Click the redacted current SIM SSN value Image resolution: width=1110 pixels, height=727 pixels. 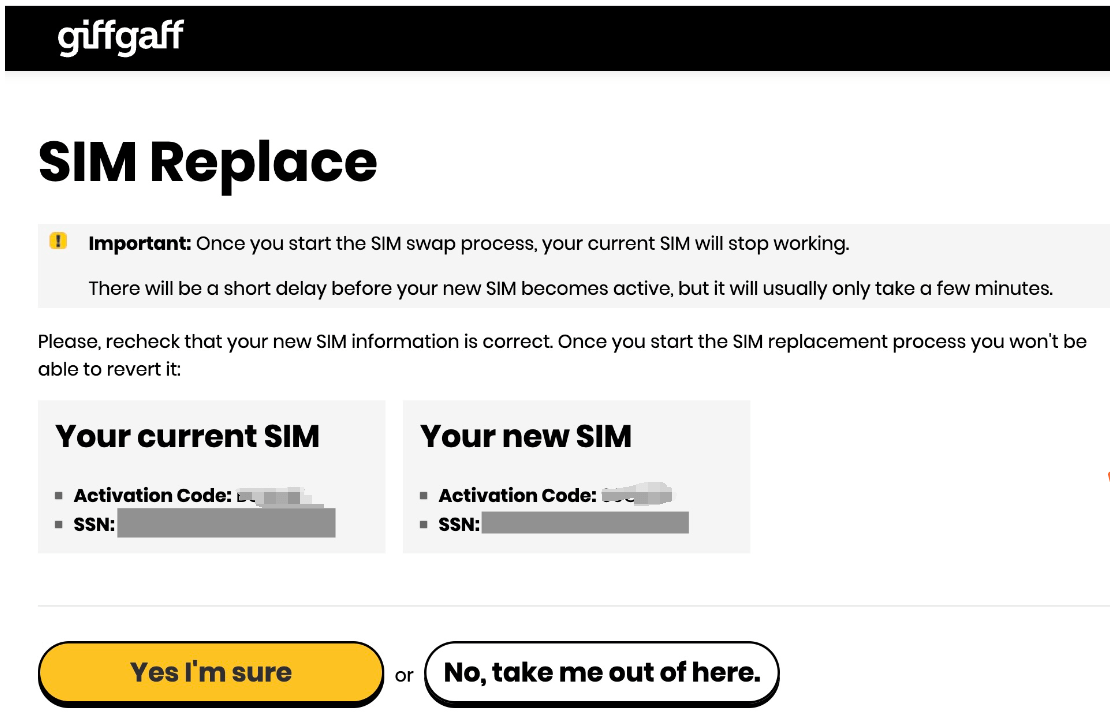point(226,523)
